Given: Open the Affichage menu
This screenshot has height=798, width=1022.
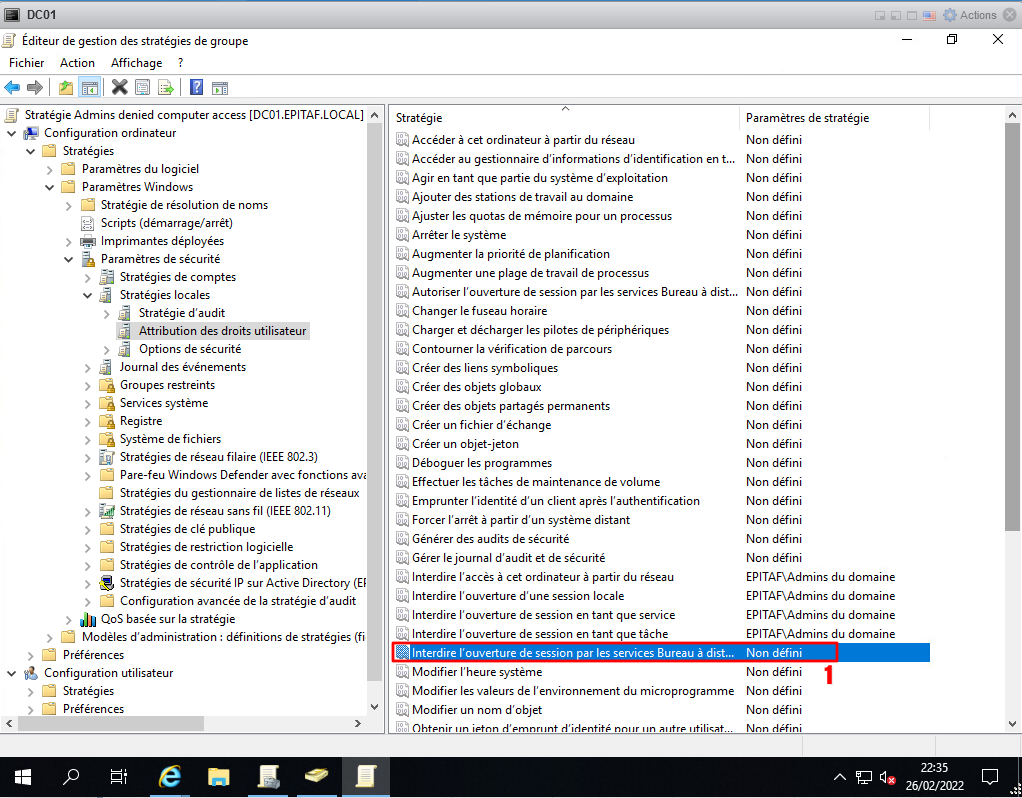Looking at the screenshot, I should 136,63.
